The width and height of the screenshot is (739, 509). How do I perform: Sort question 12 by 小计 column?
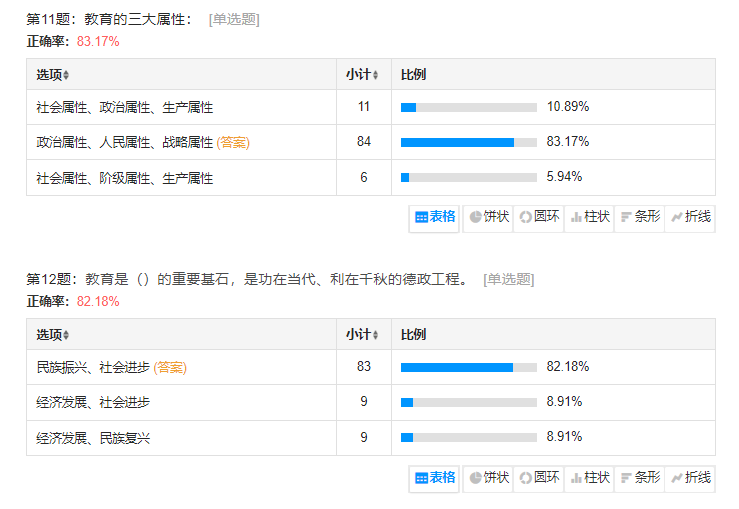point(362,335)
